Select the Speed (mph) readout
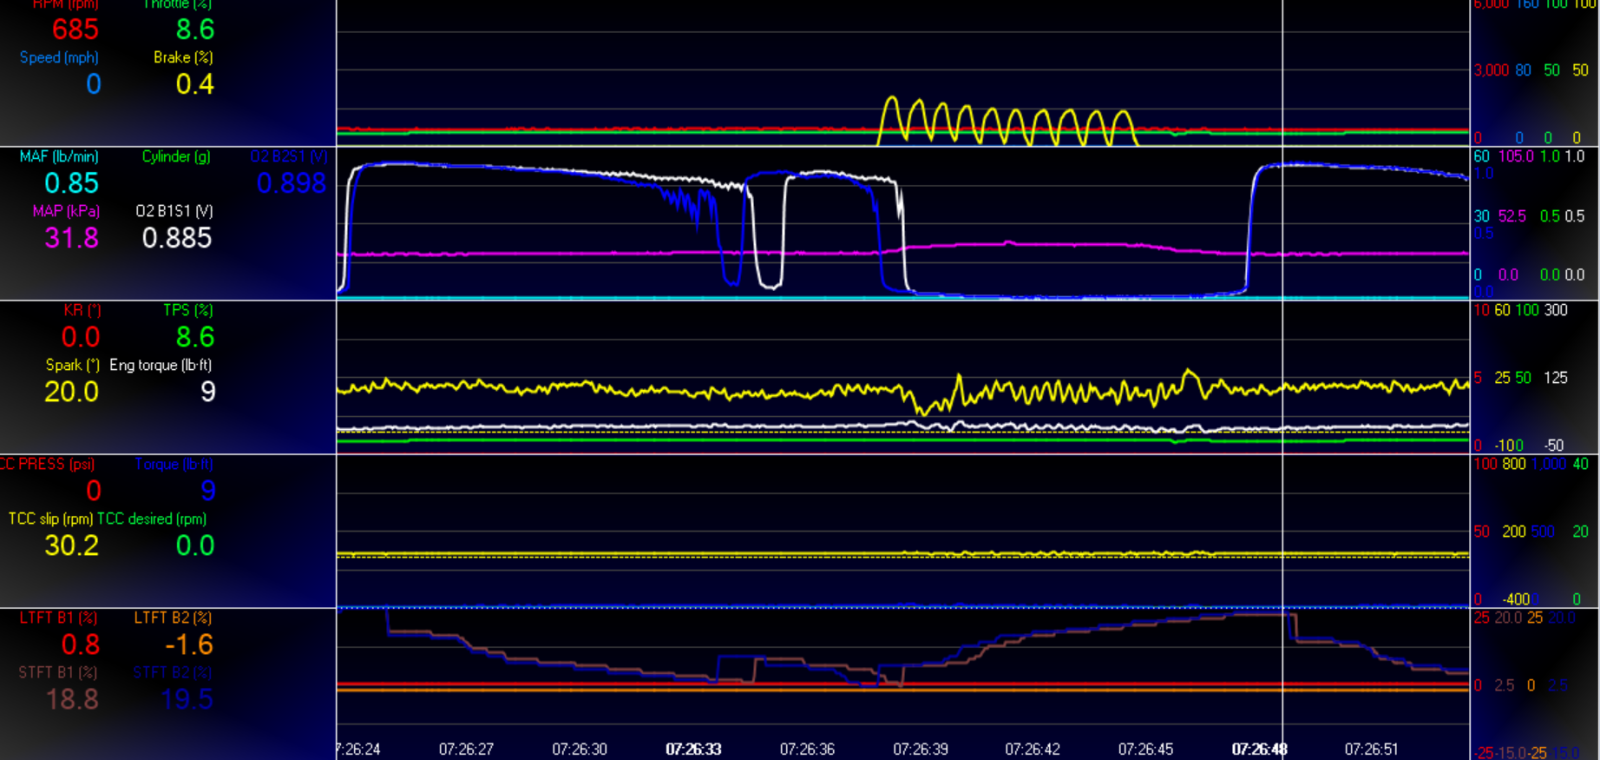This screenshot has height=760, width=1600. click(x=93, y=84)
